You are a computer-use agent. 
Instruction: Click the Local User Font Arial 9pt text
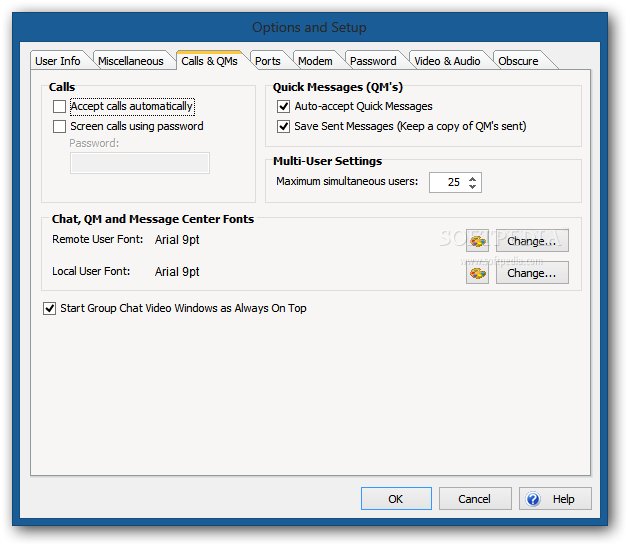coord(177,272)
